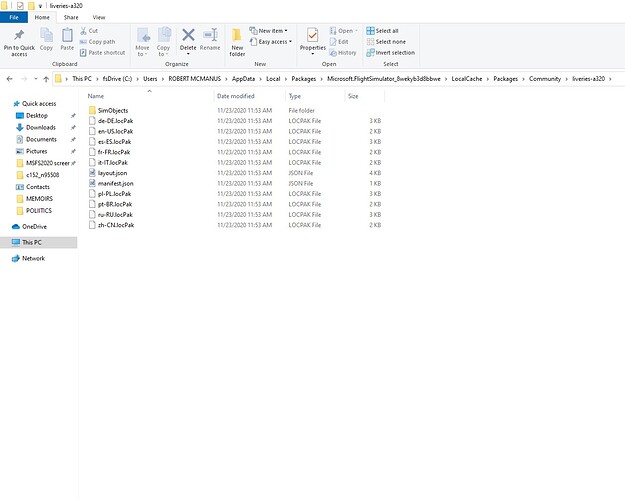Screen dimensions: 625x500
Task: Expand chevron after liveries-a320 breadcrumb
Action: 610,79
